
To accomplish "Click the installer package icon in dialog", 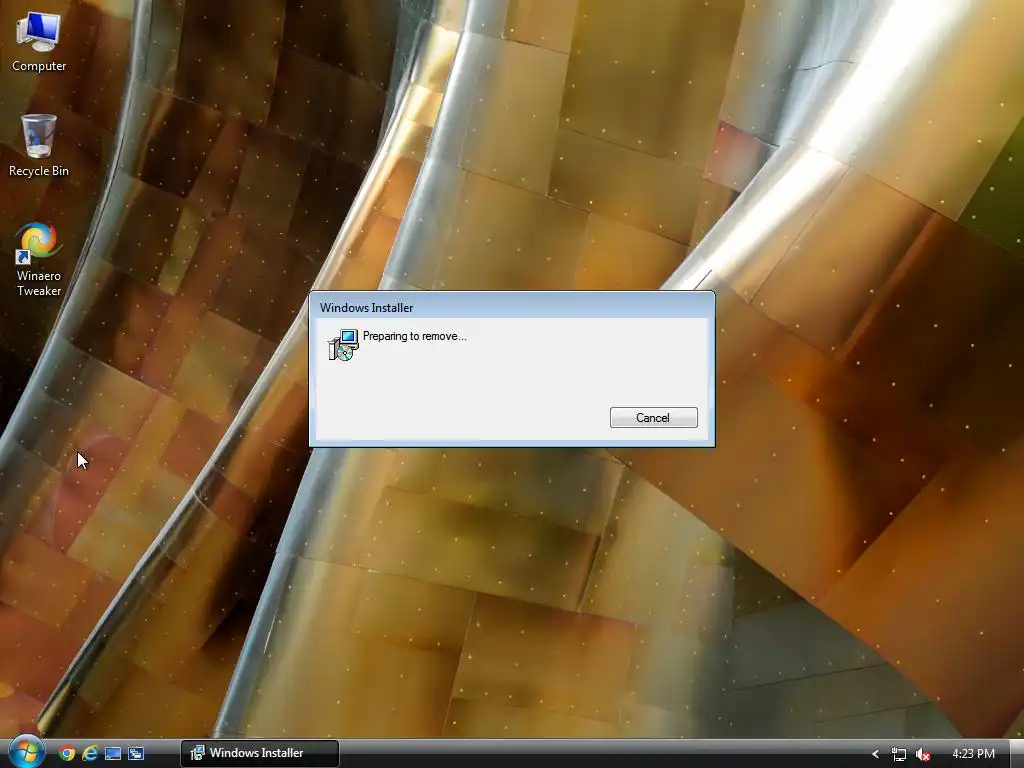I will [343, 345].
